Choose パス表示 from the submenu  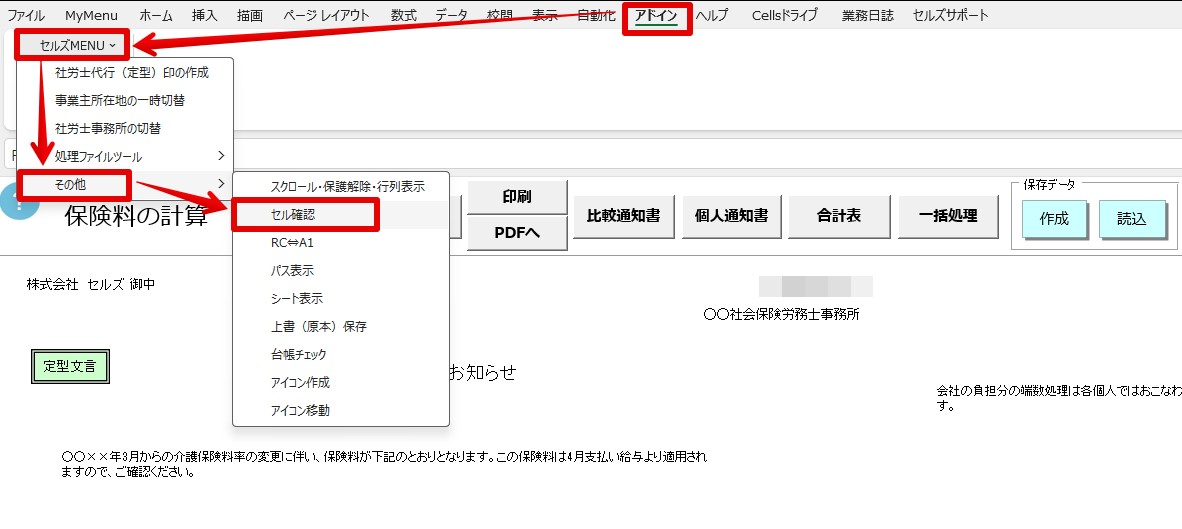pyautogui.click(x=341, y=271)
